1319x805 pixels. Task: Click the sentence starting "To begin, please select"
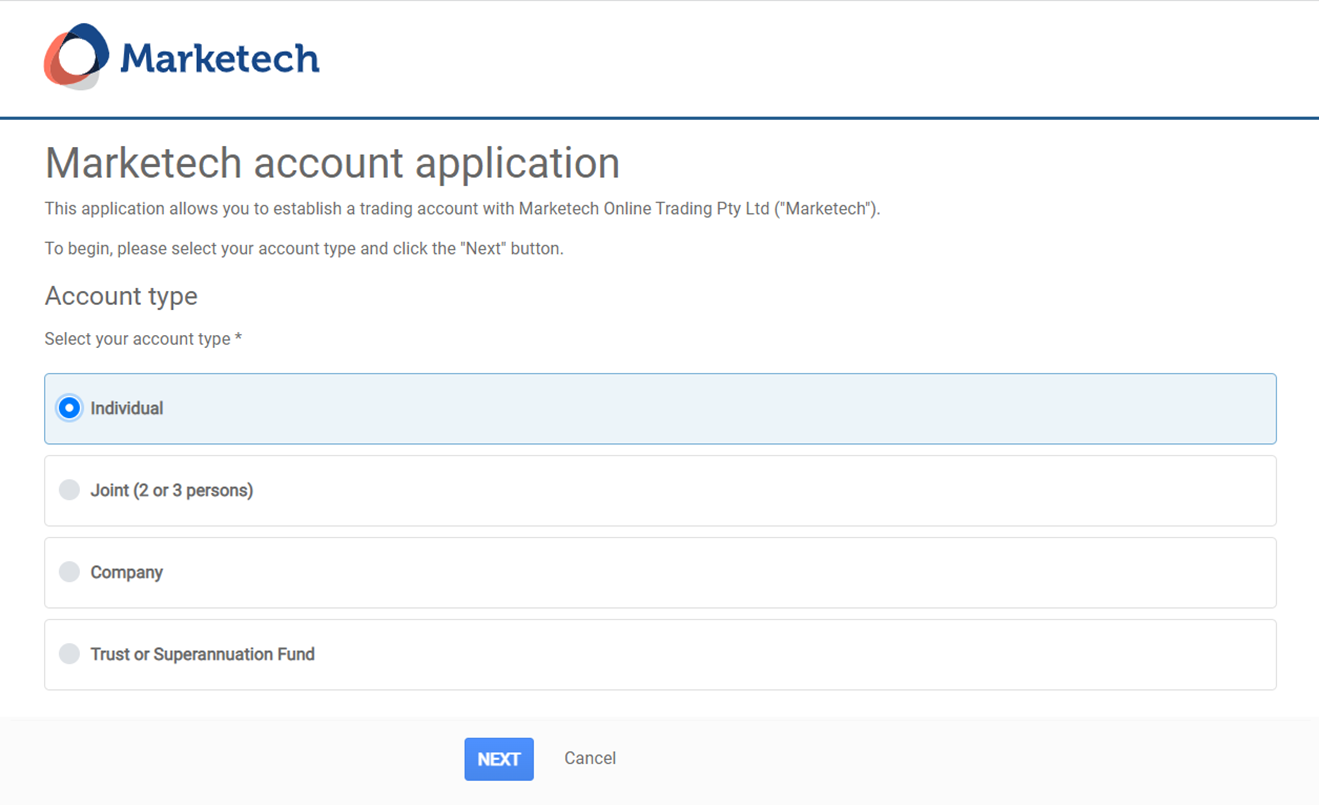pyautogui.click(x=304, y=248)
